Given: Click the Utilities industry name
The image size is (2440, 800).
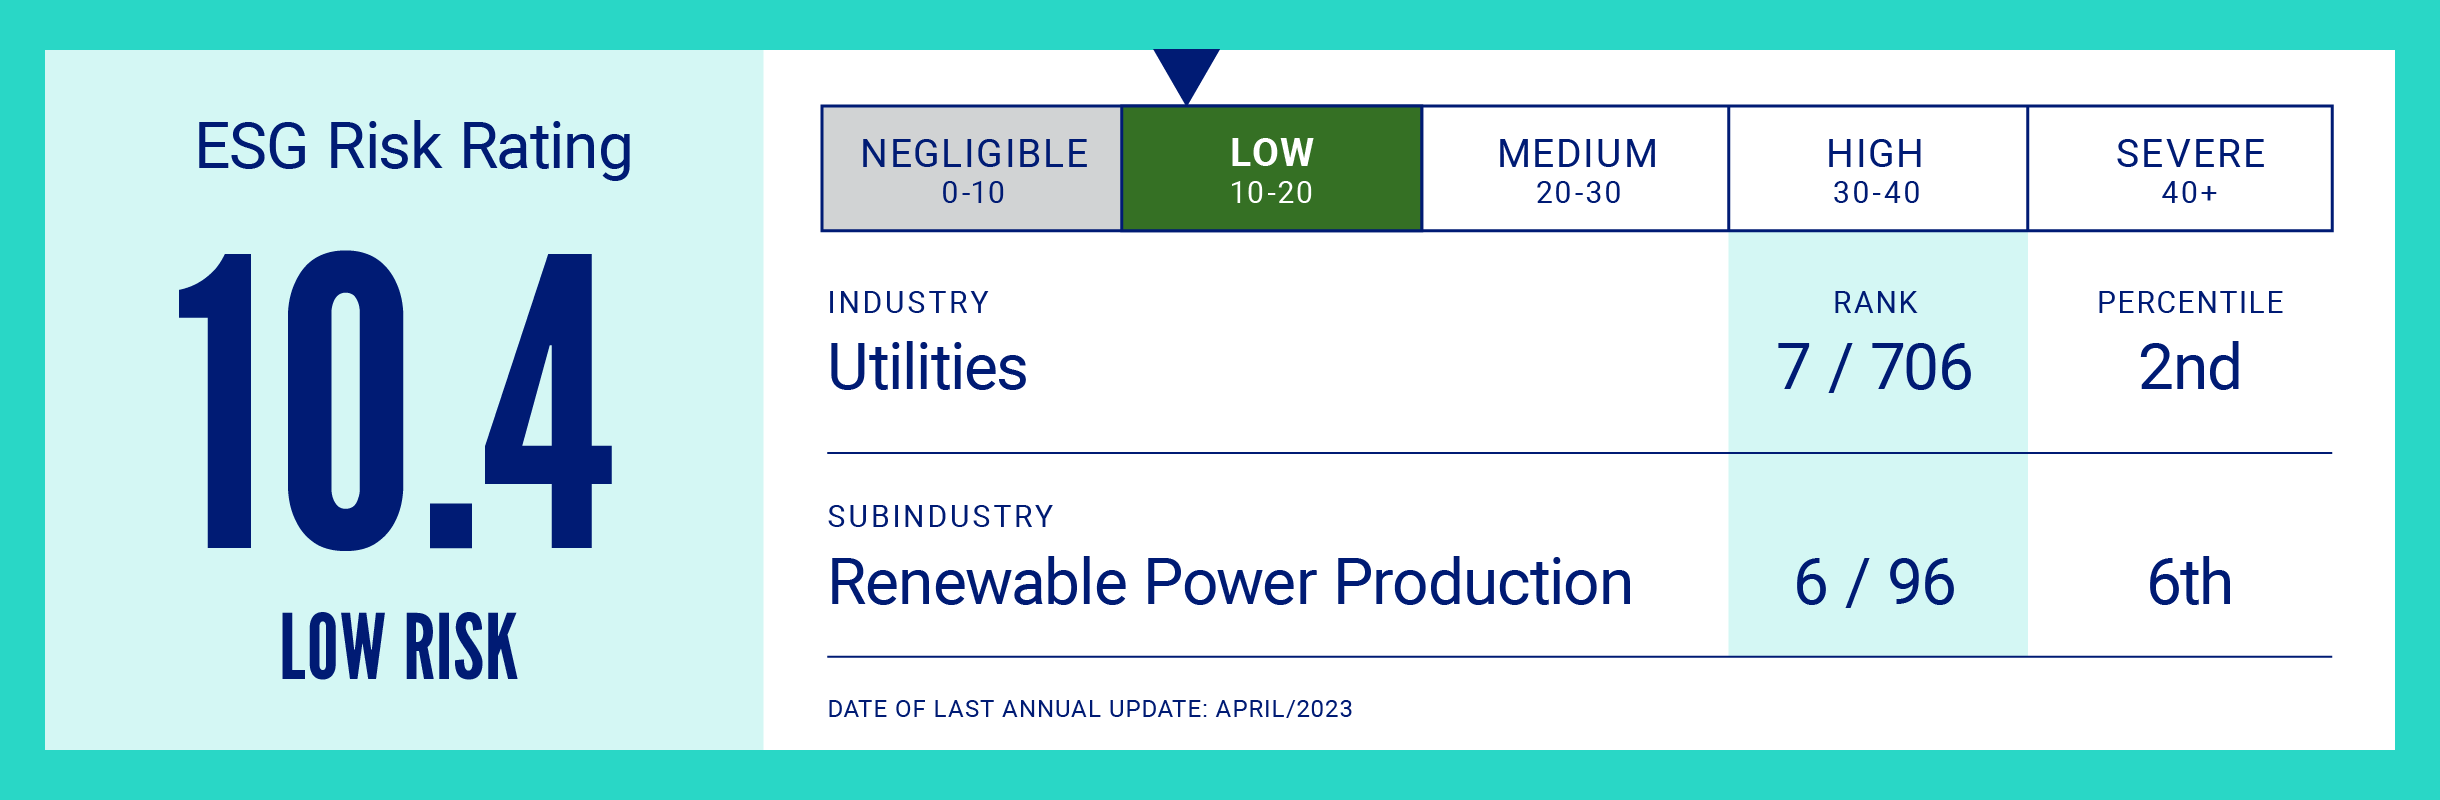Looking at the screenshot, I should pyautogui.click(x=927, y=367).
